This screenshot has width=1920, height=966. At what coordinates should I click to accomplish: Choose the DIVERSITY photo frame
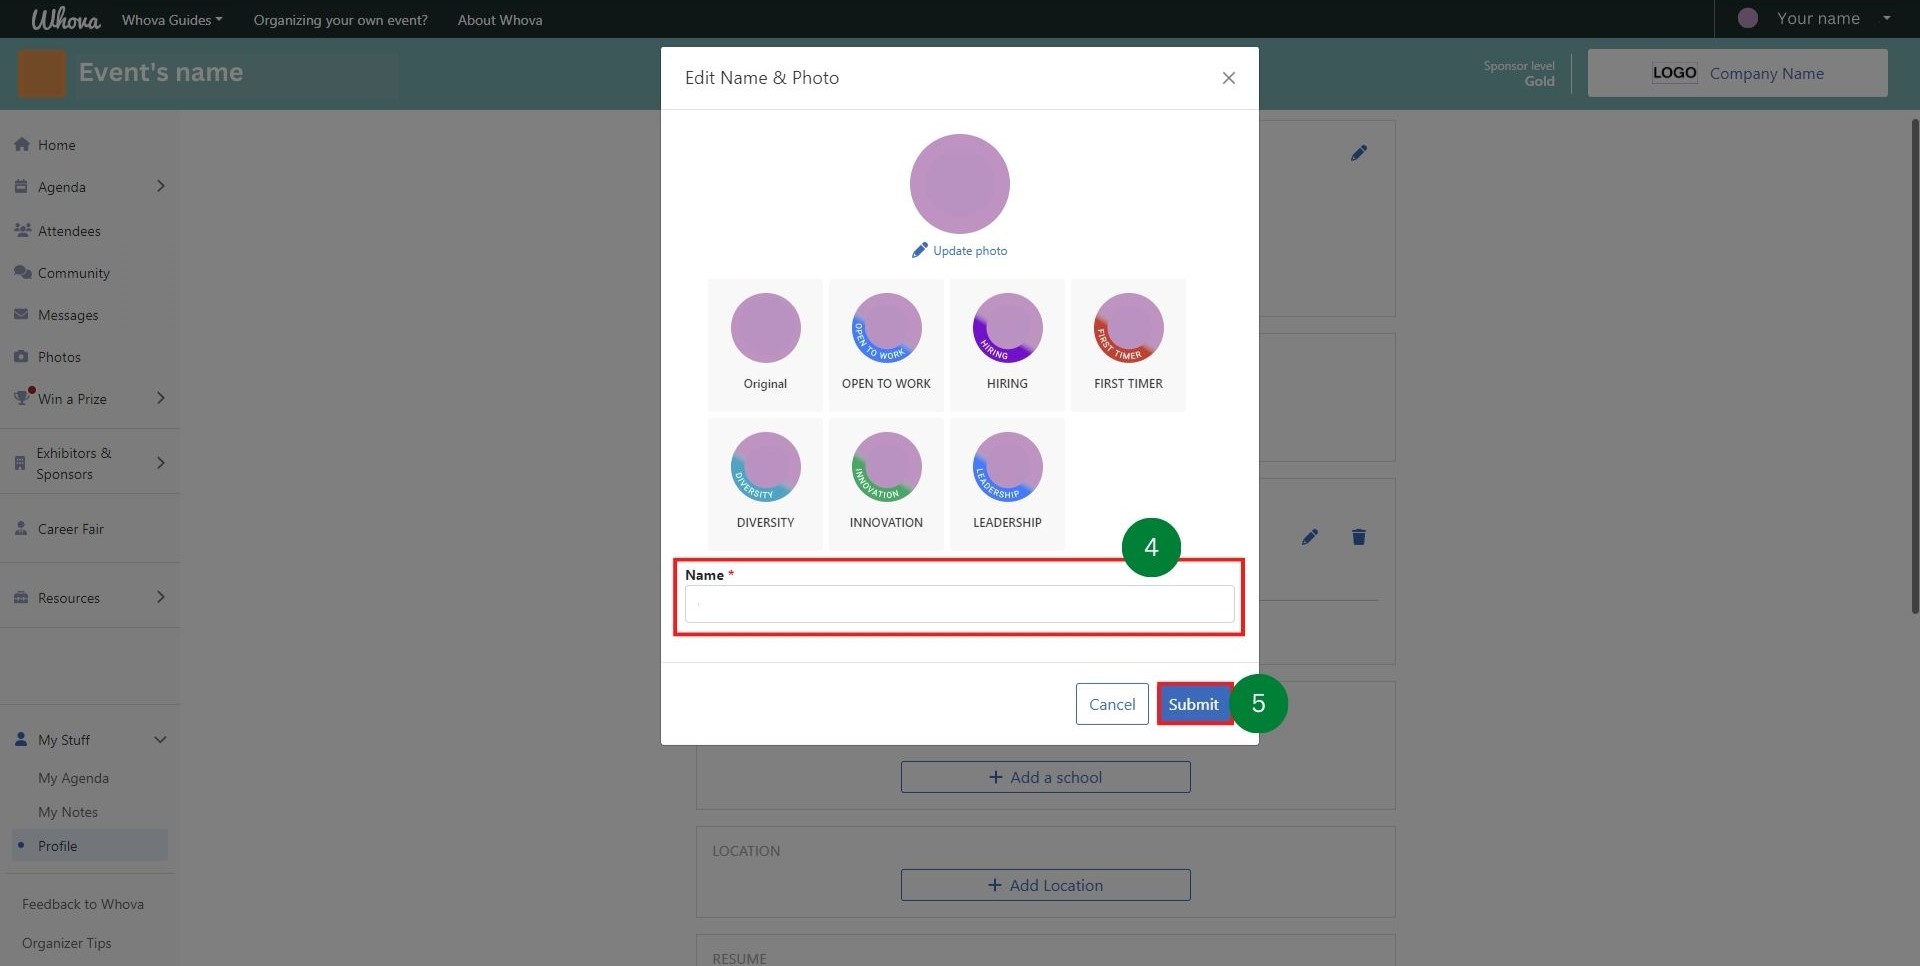pos(765,482)
